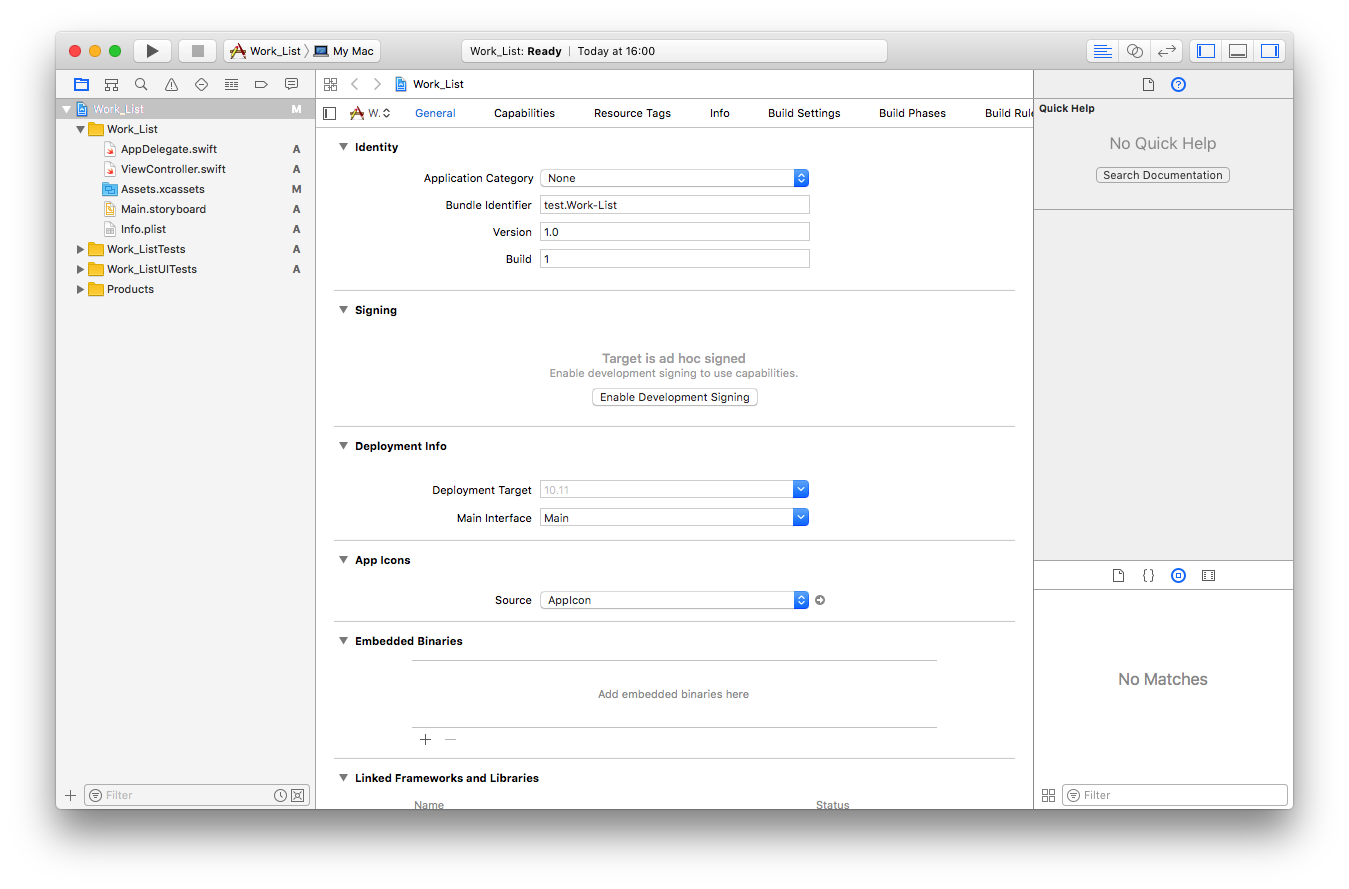1349x889 pixels.
Task: Click the Stop button in toolbar
Action: pos(198,51)
